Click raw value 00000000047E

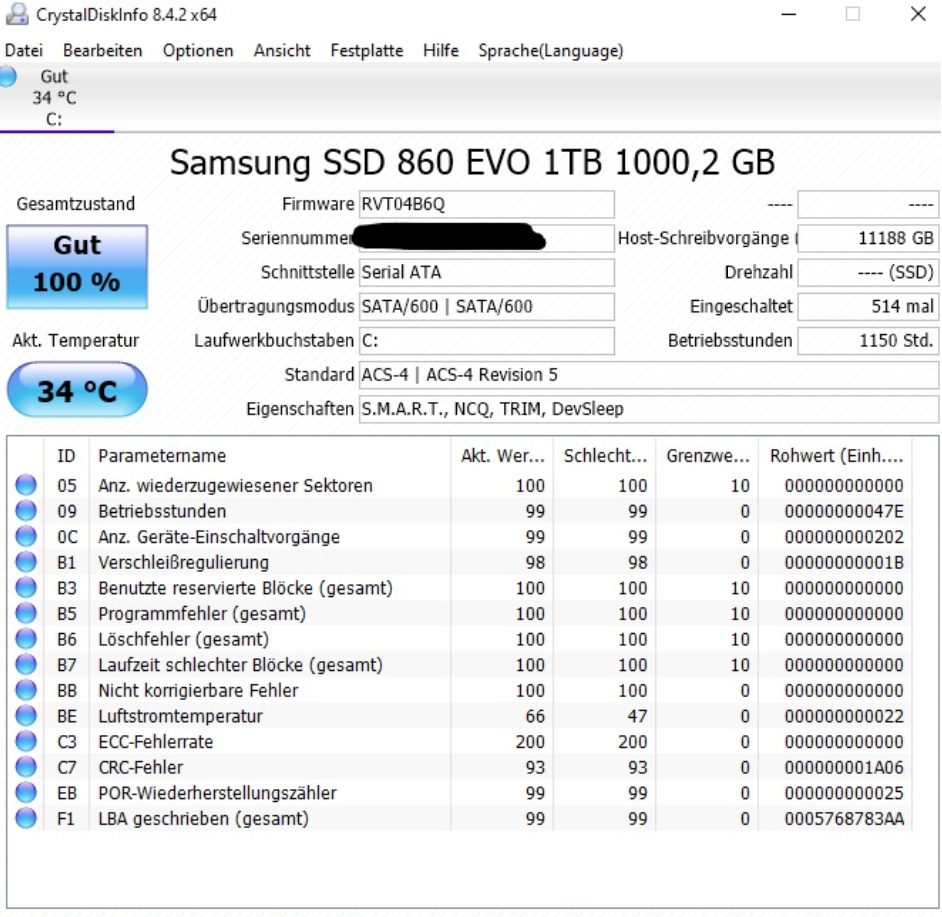(x=844, y=511)
